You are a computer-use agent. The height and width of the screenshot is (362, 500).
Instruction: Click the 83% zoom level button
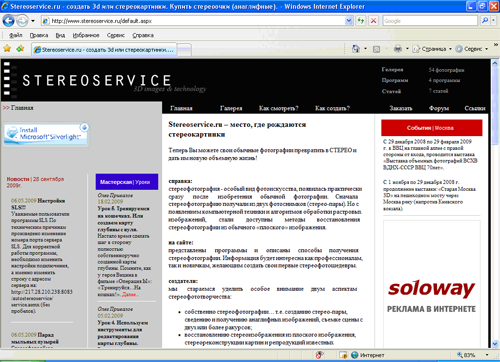tap(466, 355)
